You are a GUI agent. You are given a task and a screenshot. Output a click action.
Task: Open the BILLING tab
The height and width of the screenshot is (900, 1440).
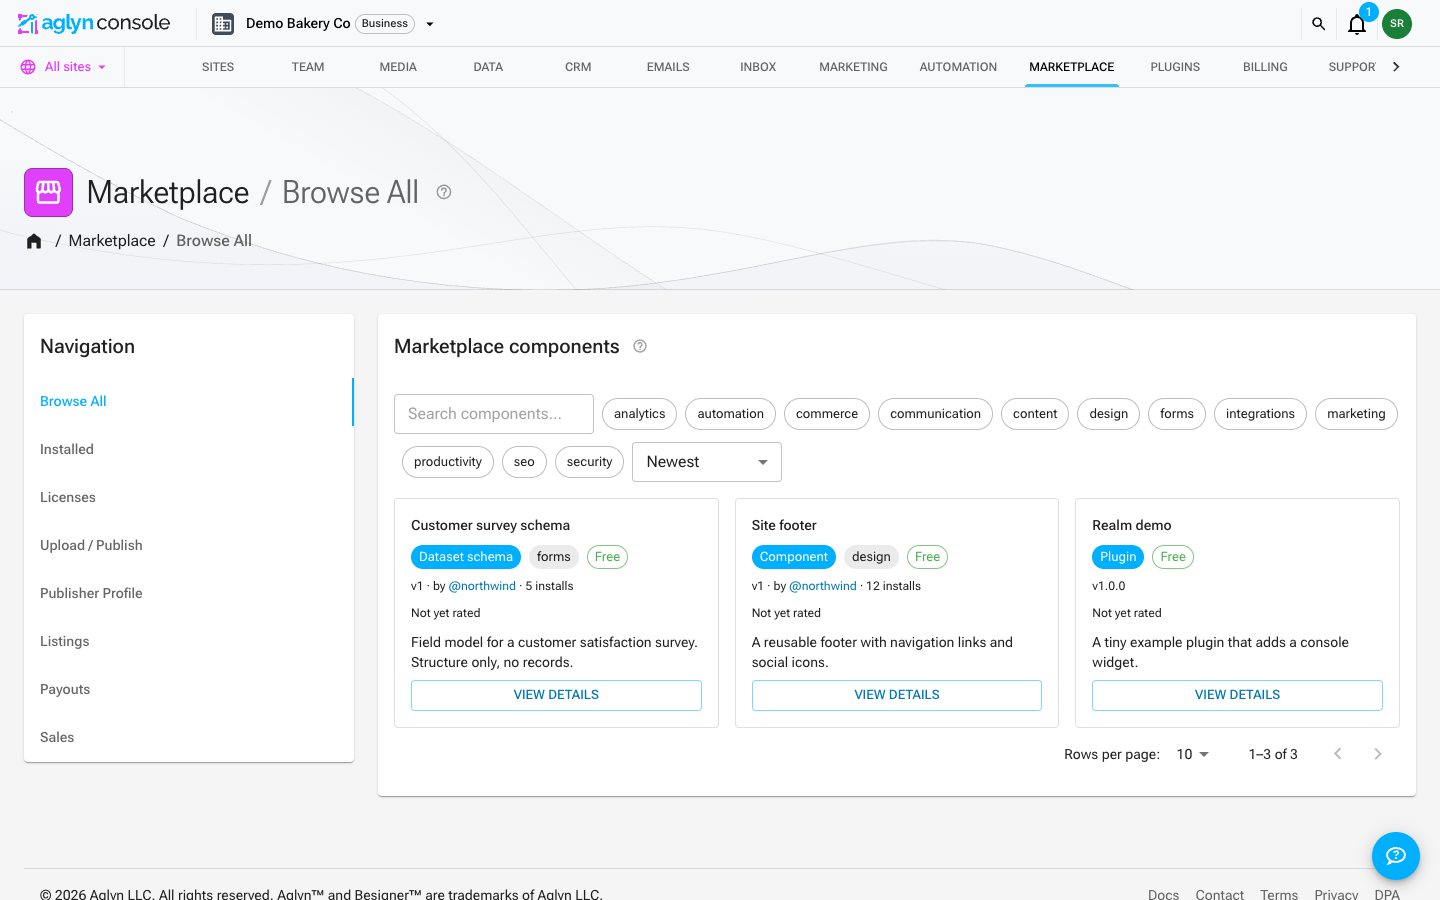click(x=1265, y=67)
